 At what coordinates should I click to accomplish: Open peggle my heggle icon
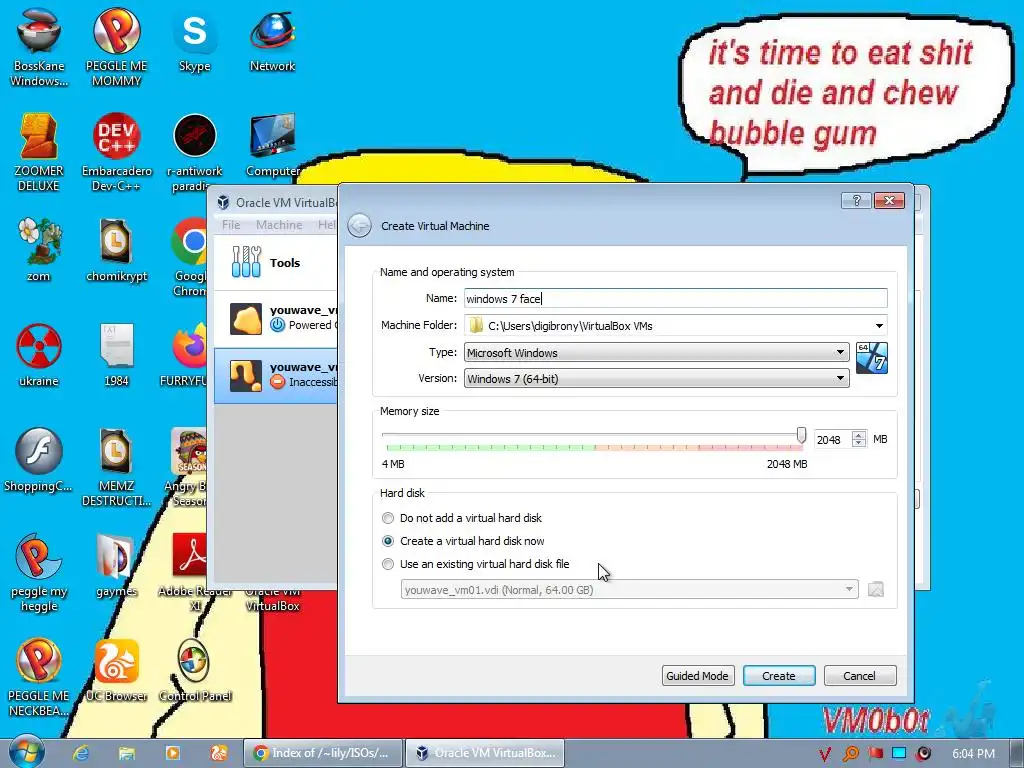[39, 572]
